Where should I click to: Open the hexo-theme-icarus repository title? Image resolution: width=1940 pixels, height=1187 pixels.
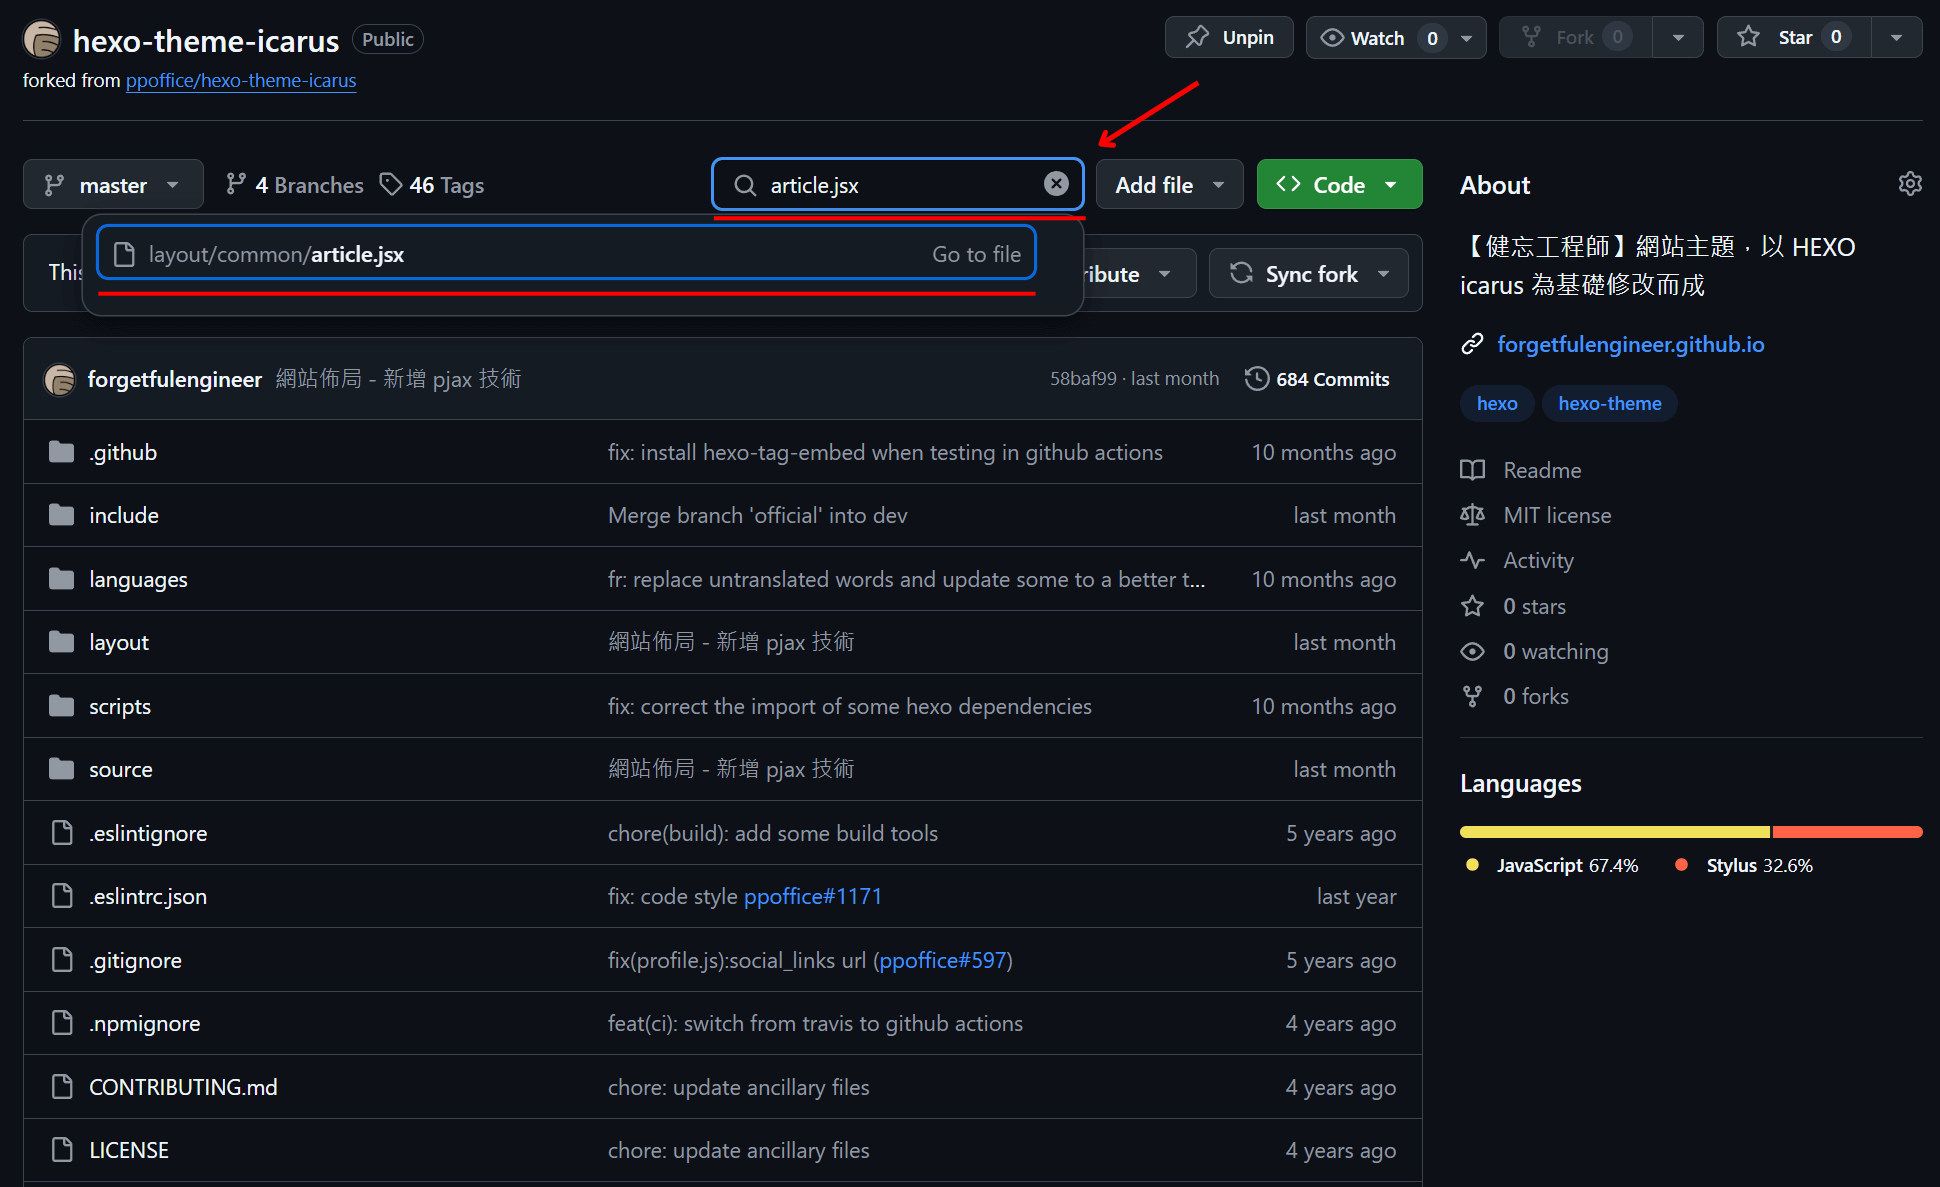(x=206, y=40)
